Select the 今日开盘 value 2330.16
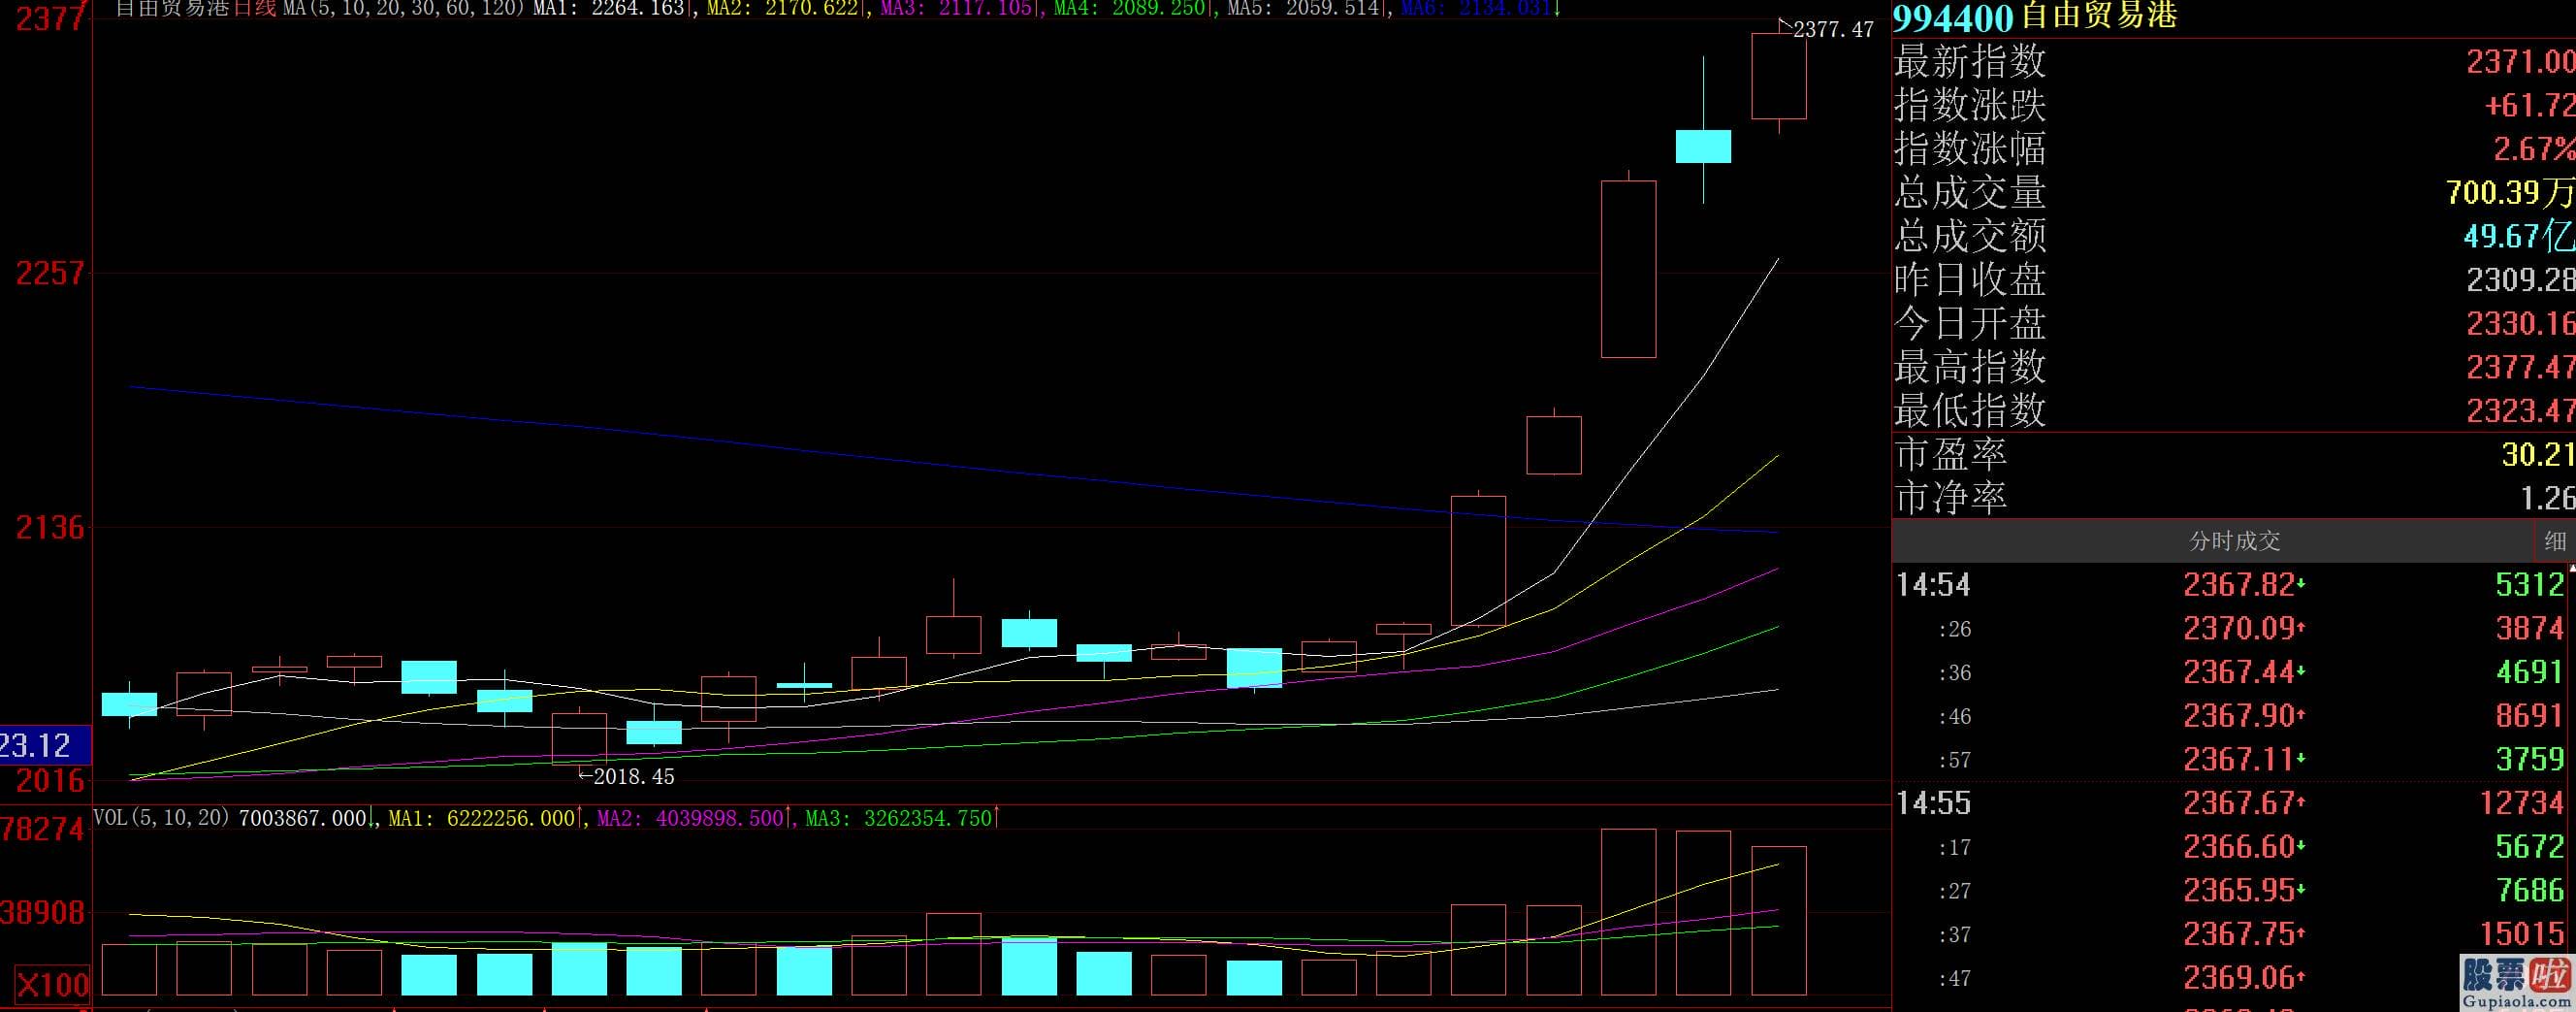This screenshot has height=1012, width=2576. [x=2520, y=324]
